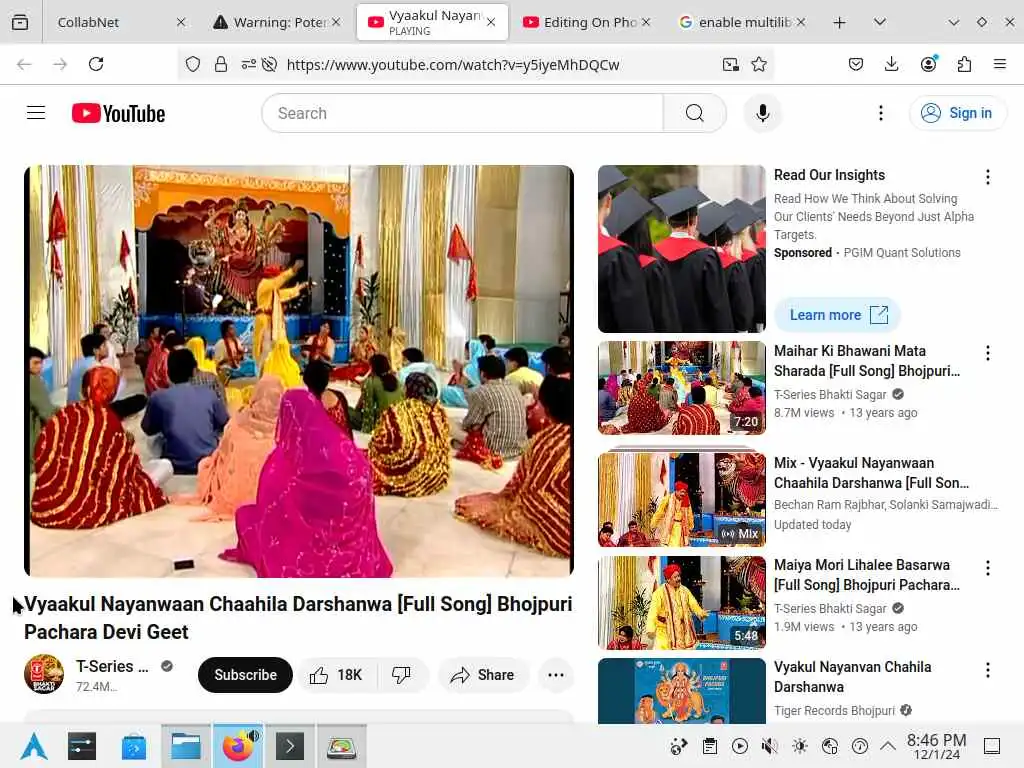
Task: Open the graduation ad thumbnail
Action: pyautogui.click(x=682, y=249)
